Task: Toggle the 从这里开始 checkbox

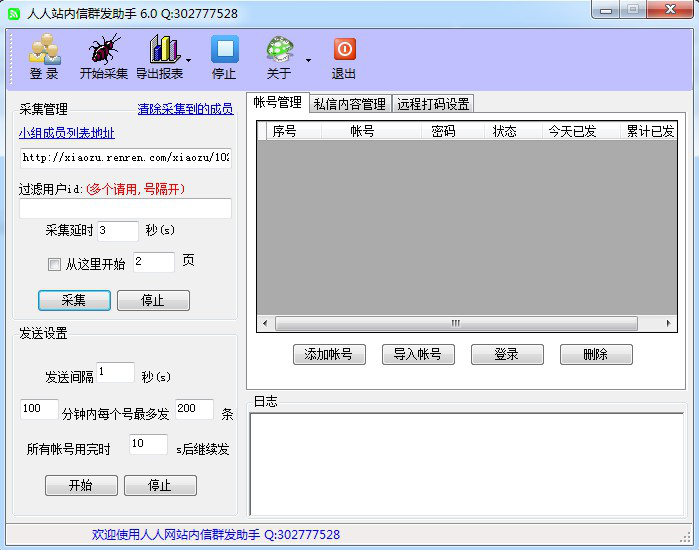Action: coord(54,264)
